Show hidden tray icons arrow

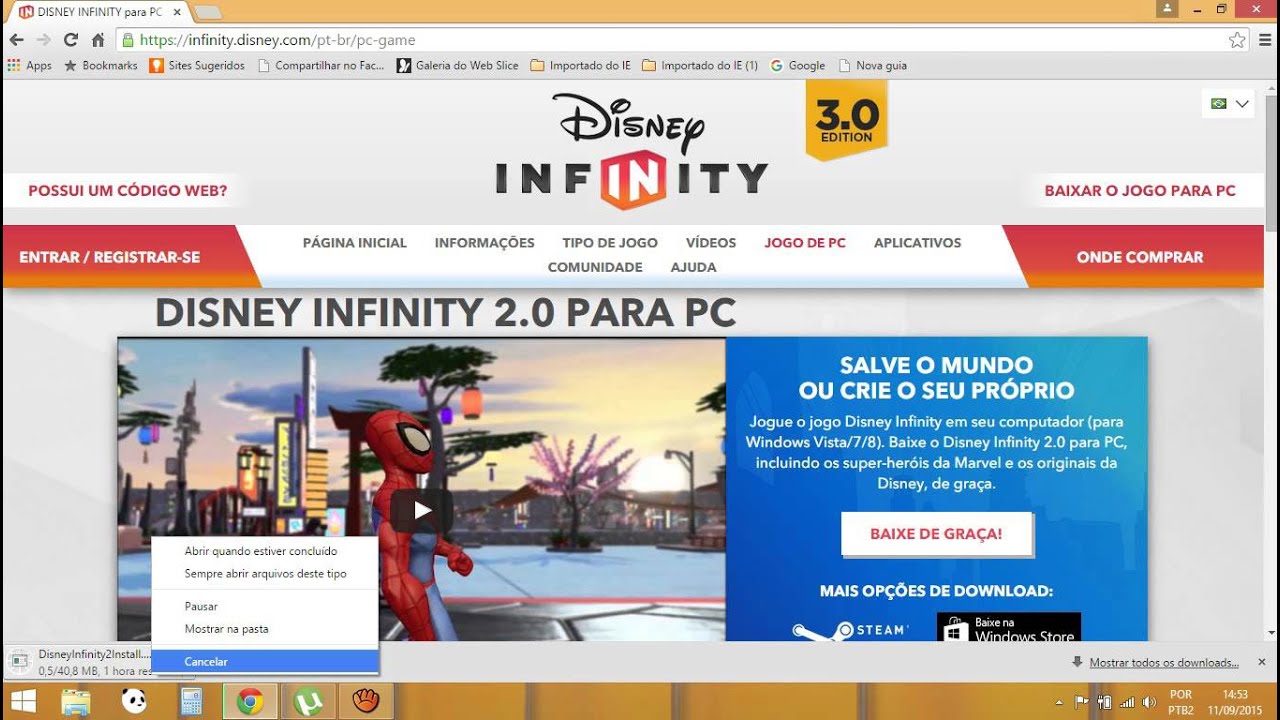point(1059,702)
